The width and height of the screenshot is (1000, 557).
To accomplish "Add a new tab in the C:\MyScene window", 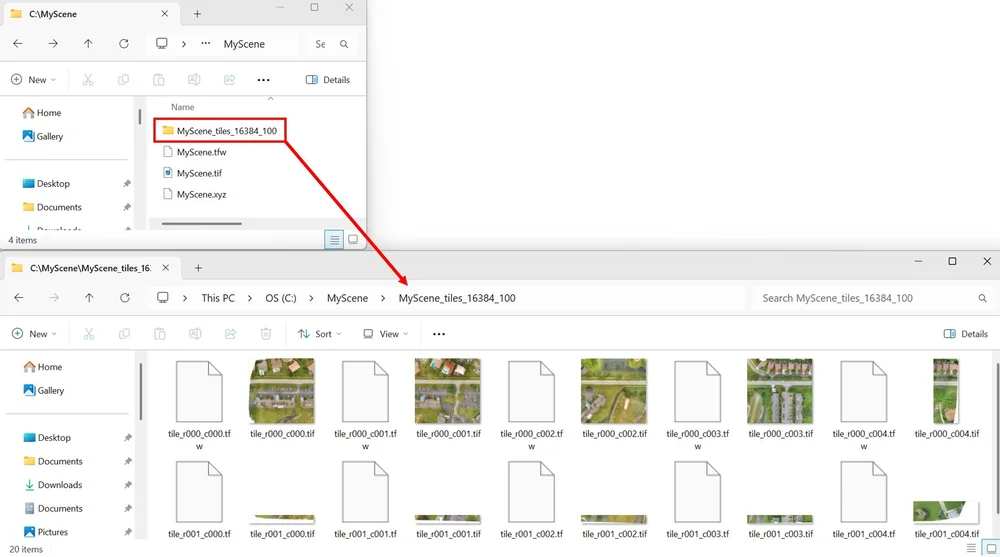I will point(197,14).
